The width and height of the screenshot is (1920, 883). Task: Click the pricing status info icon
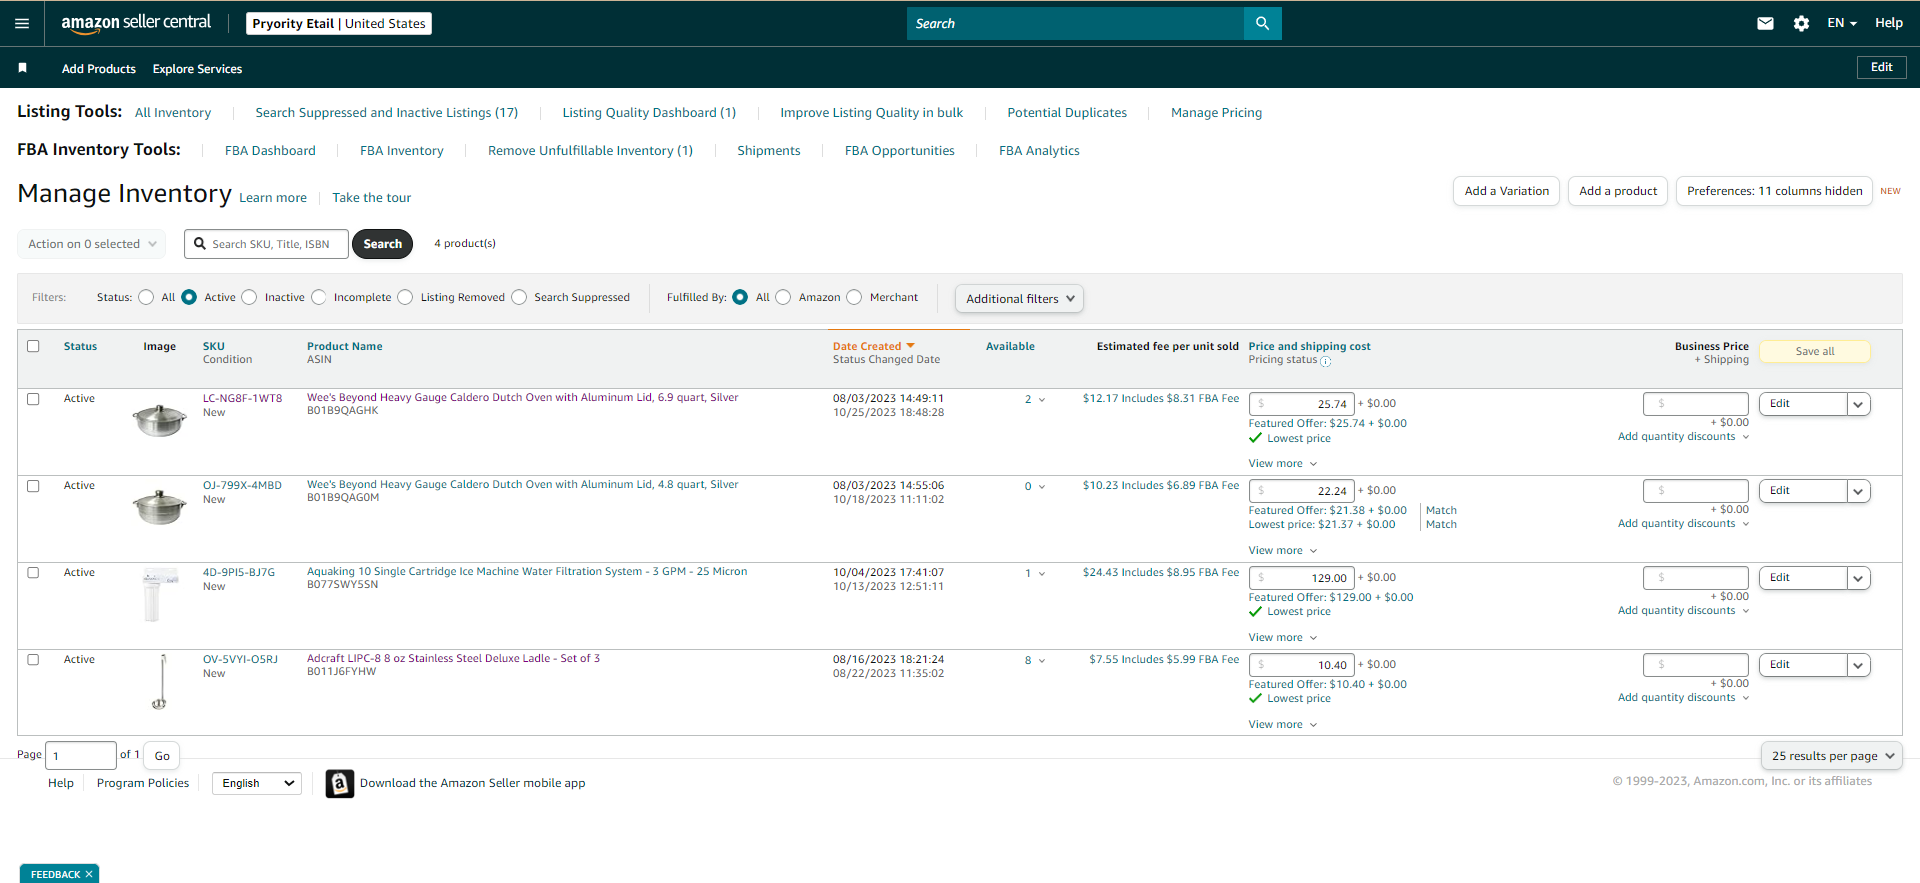[1326, 361]
